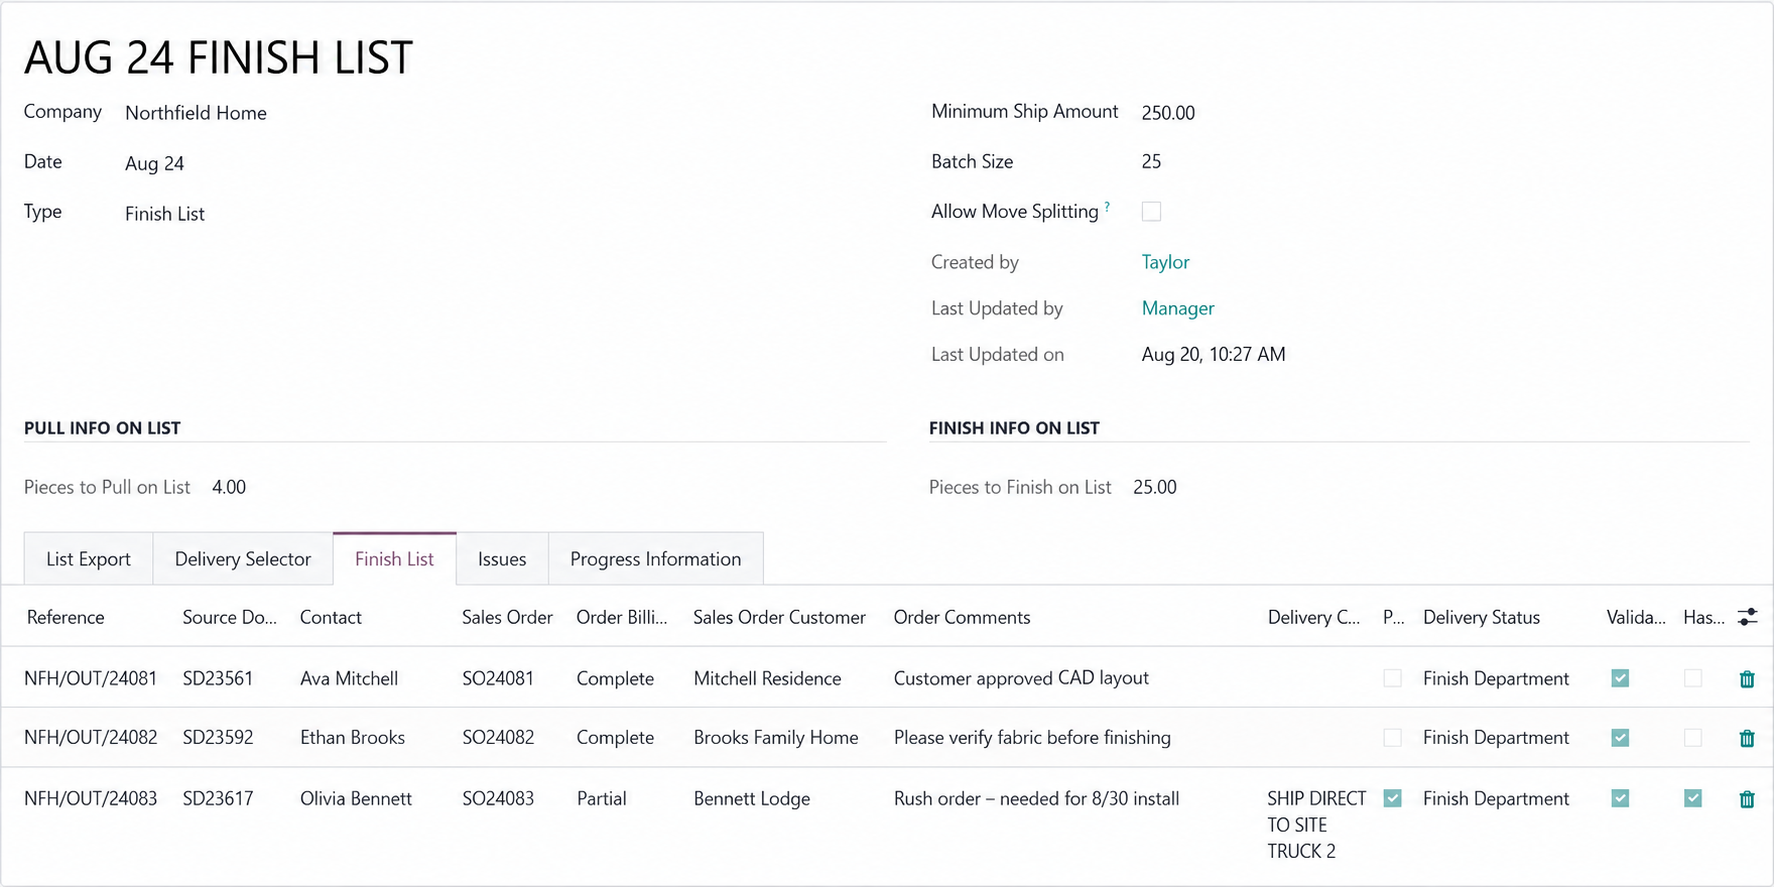This screenshot has width=1774, height=887.
Task: Select contact Olivia Bennett
Action: (356, 798)
